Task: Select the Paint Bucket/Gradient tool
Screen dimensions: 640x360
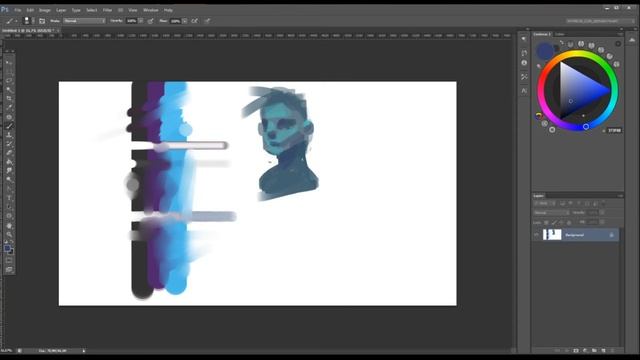Action: (x=9, y=162)
